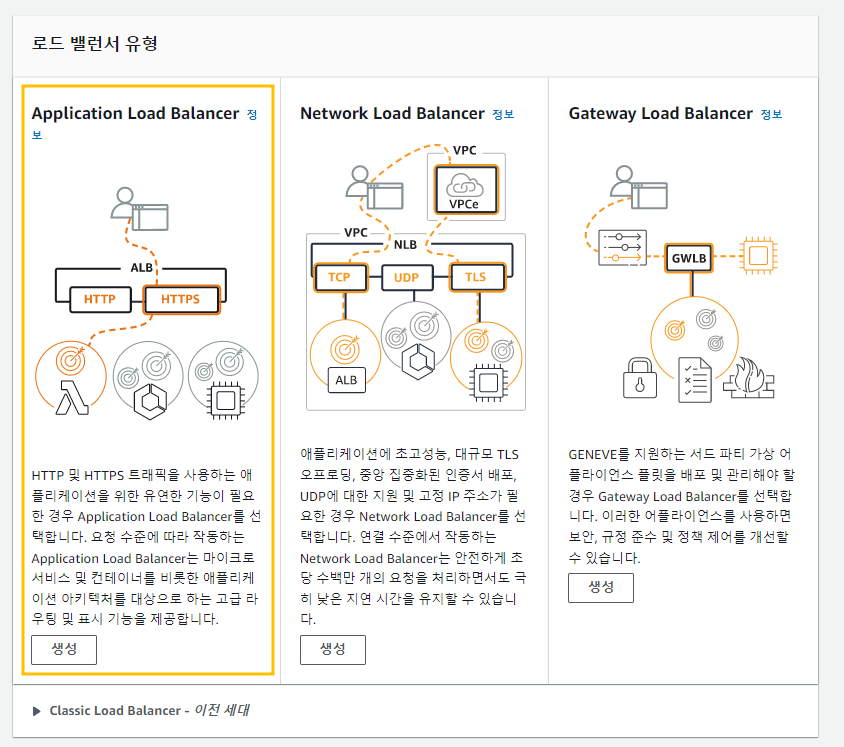Viewport: 844px width, 747px height.
Task: Click the user client icon in NLB diagram
Action: pos(375,188)
